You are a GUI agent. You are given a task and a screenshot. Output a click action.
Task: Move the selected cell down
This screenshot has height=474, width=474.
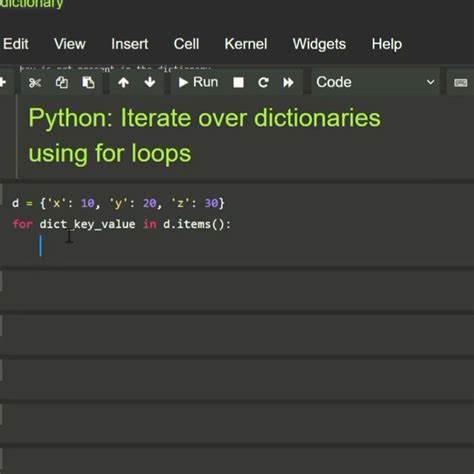click(150, 82)
